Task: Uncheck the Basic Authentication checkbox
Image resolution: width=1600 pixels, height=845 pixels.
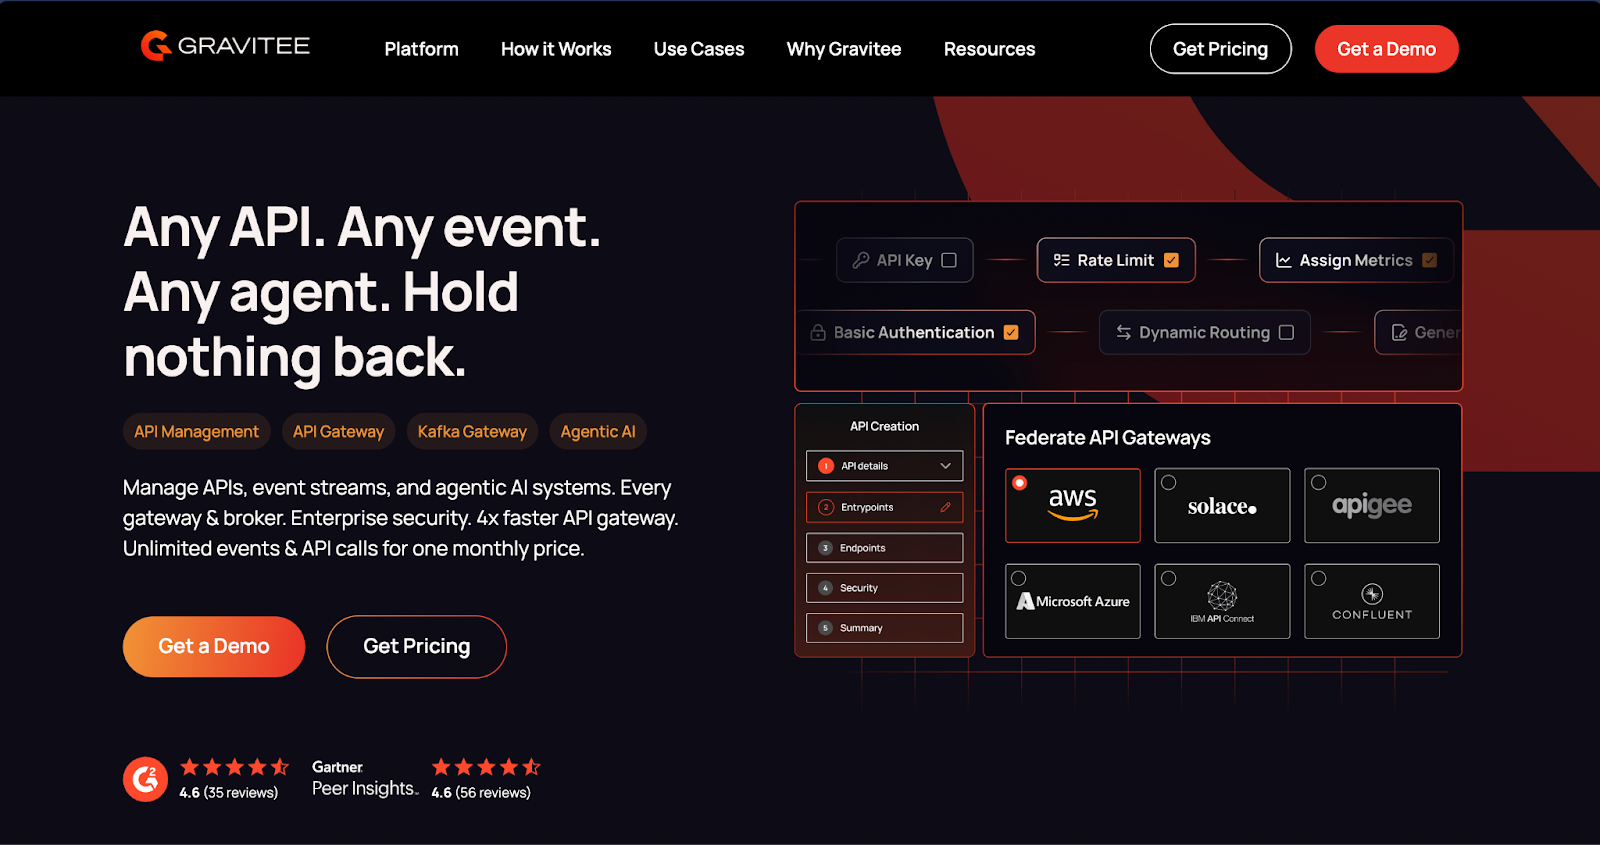Action: click(x=1011, y=332)
